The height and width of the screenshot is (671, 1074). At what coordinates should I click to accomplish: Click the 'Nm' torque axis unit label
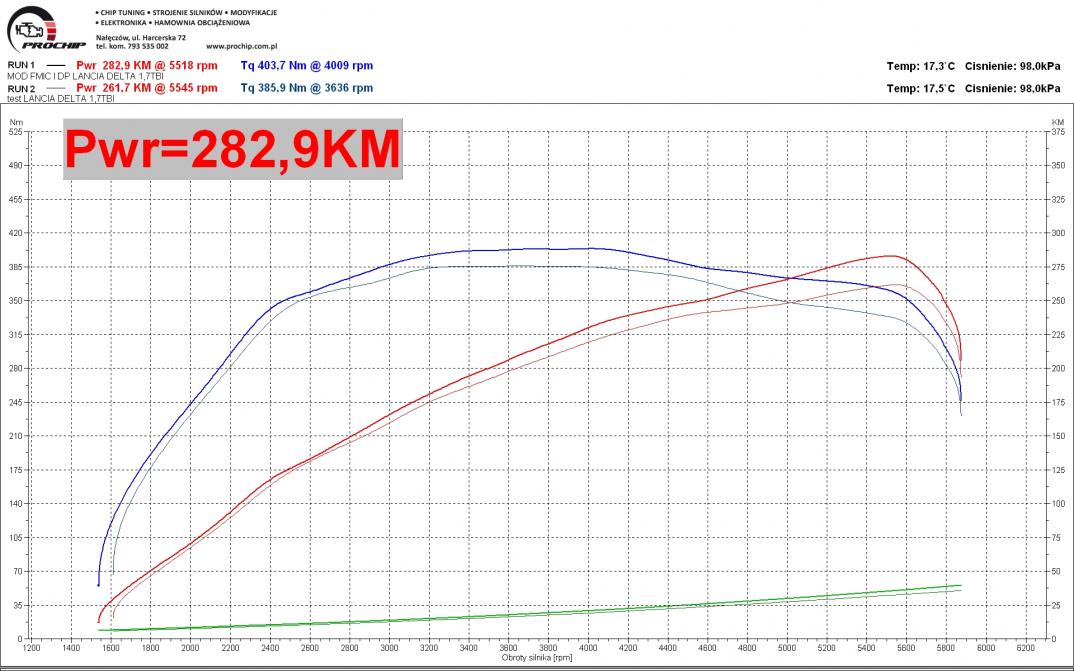pyautogui.click(x=14, y=122)
